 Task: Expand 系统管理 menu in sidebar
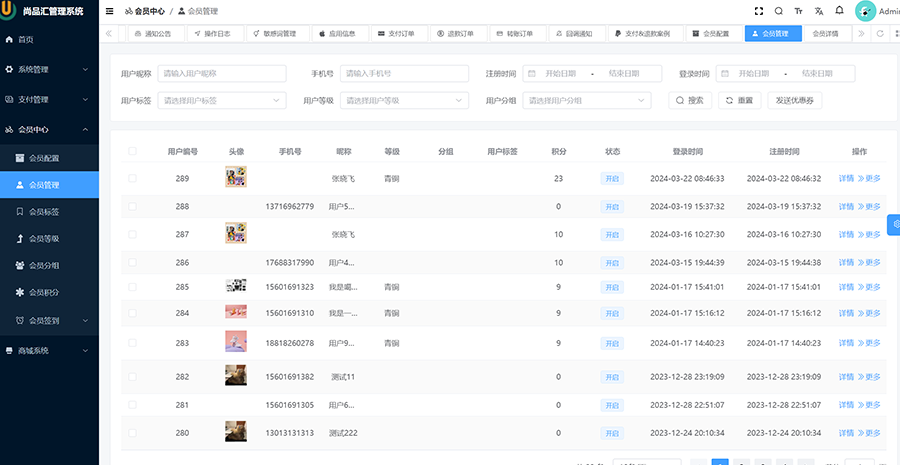49,69
